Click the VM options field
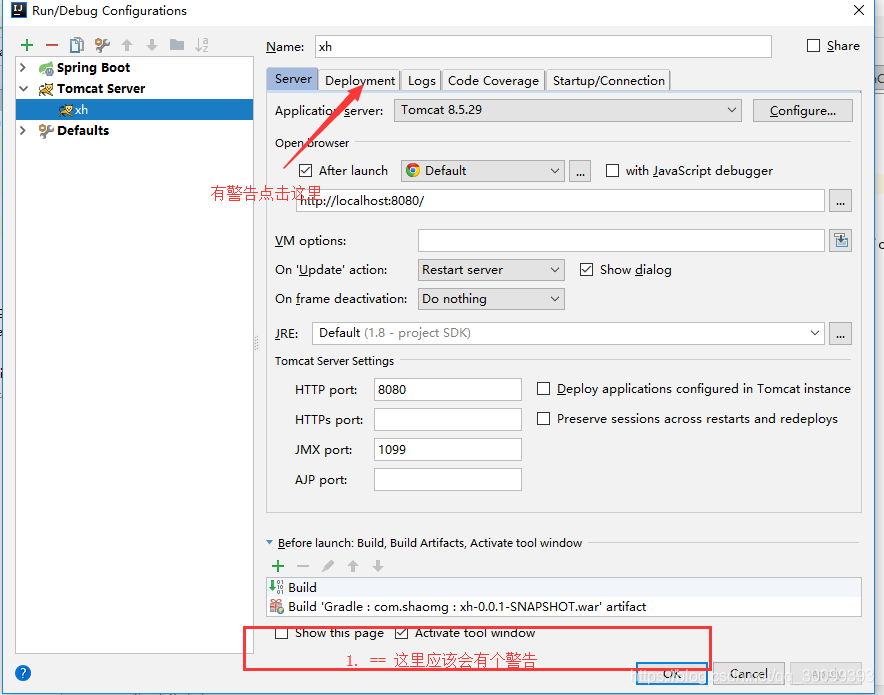 (x=621, y=241)
